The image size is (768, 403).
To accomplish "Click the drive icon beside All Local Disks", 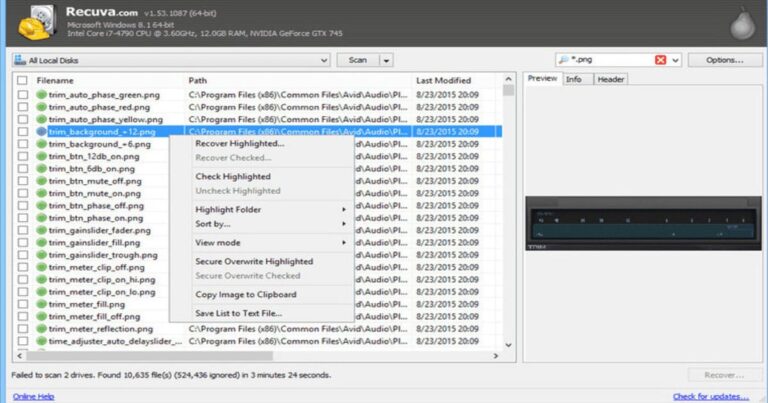I will pyautogui.click(x=20, y=60).
